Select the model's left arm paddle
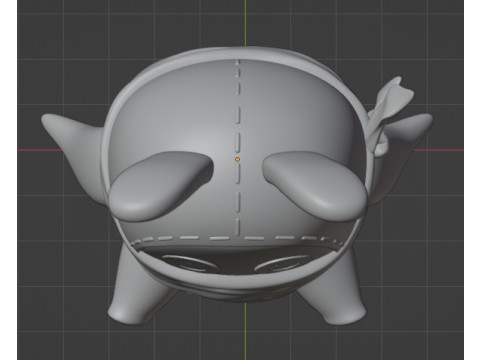 [161, 186]
